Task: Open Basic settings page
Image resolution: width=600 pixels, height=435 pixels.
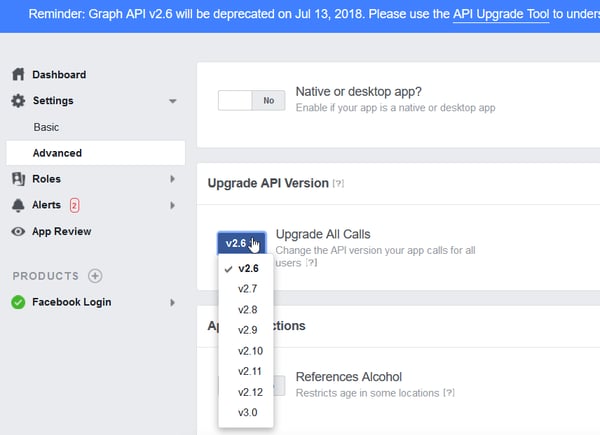Action: (46, 127)
